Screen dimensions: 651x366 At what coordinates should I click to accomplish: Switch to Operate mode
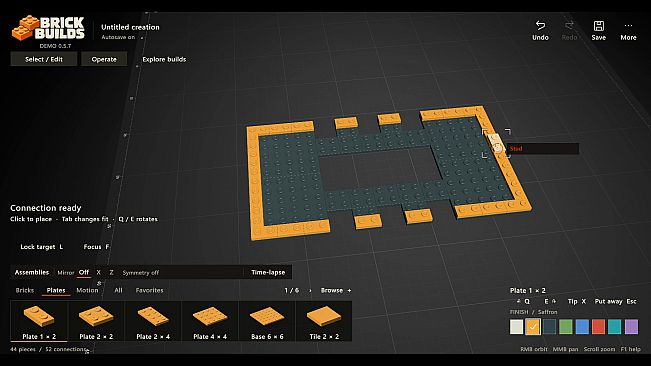(104, 59)
